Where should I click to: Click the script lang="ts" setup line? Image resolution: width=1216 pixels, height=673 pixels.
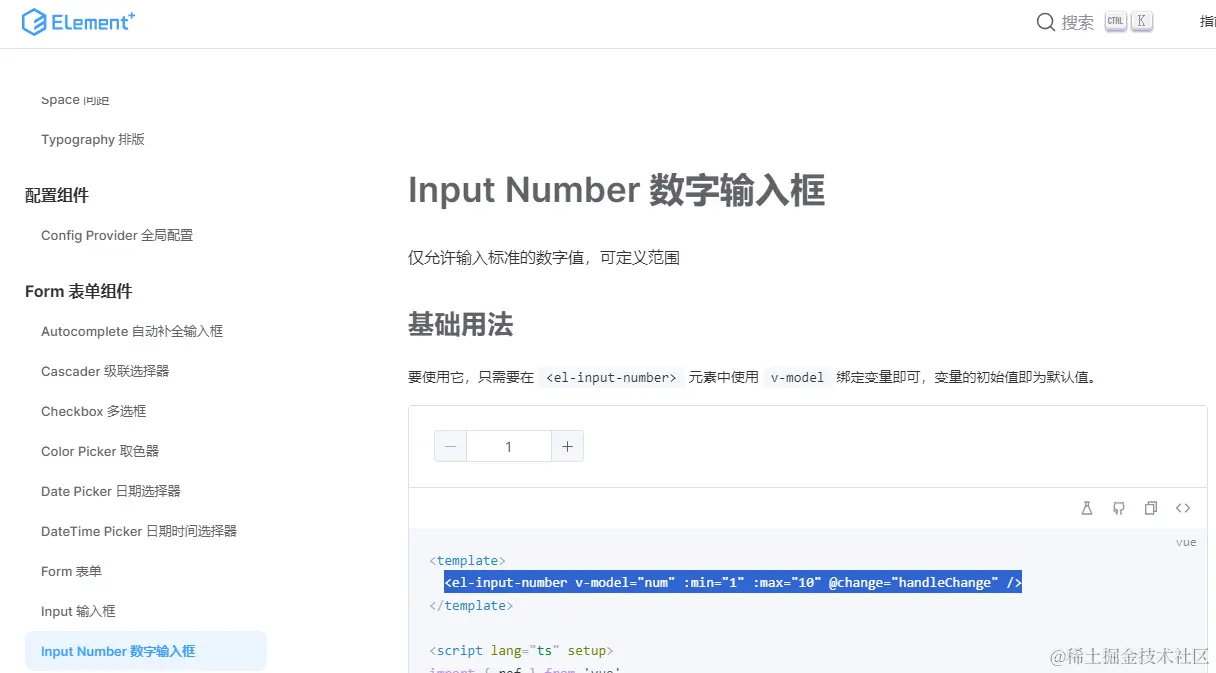pyautogui.click(x=521, y=650)
